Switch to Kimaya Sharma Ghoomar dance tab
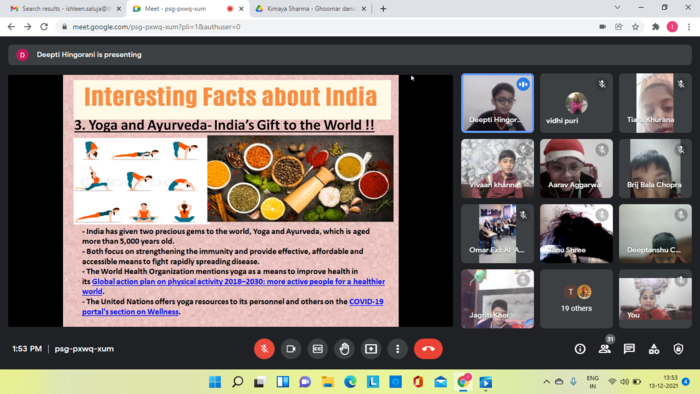This screenshot has width=700, height=394. tap(311, 8)
